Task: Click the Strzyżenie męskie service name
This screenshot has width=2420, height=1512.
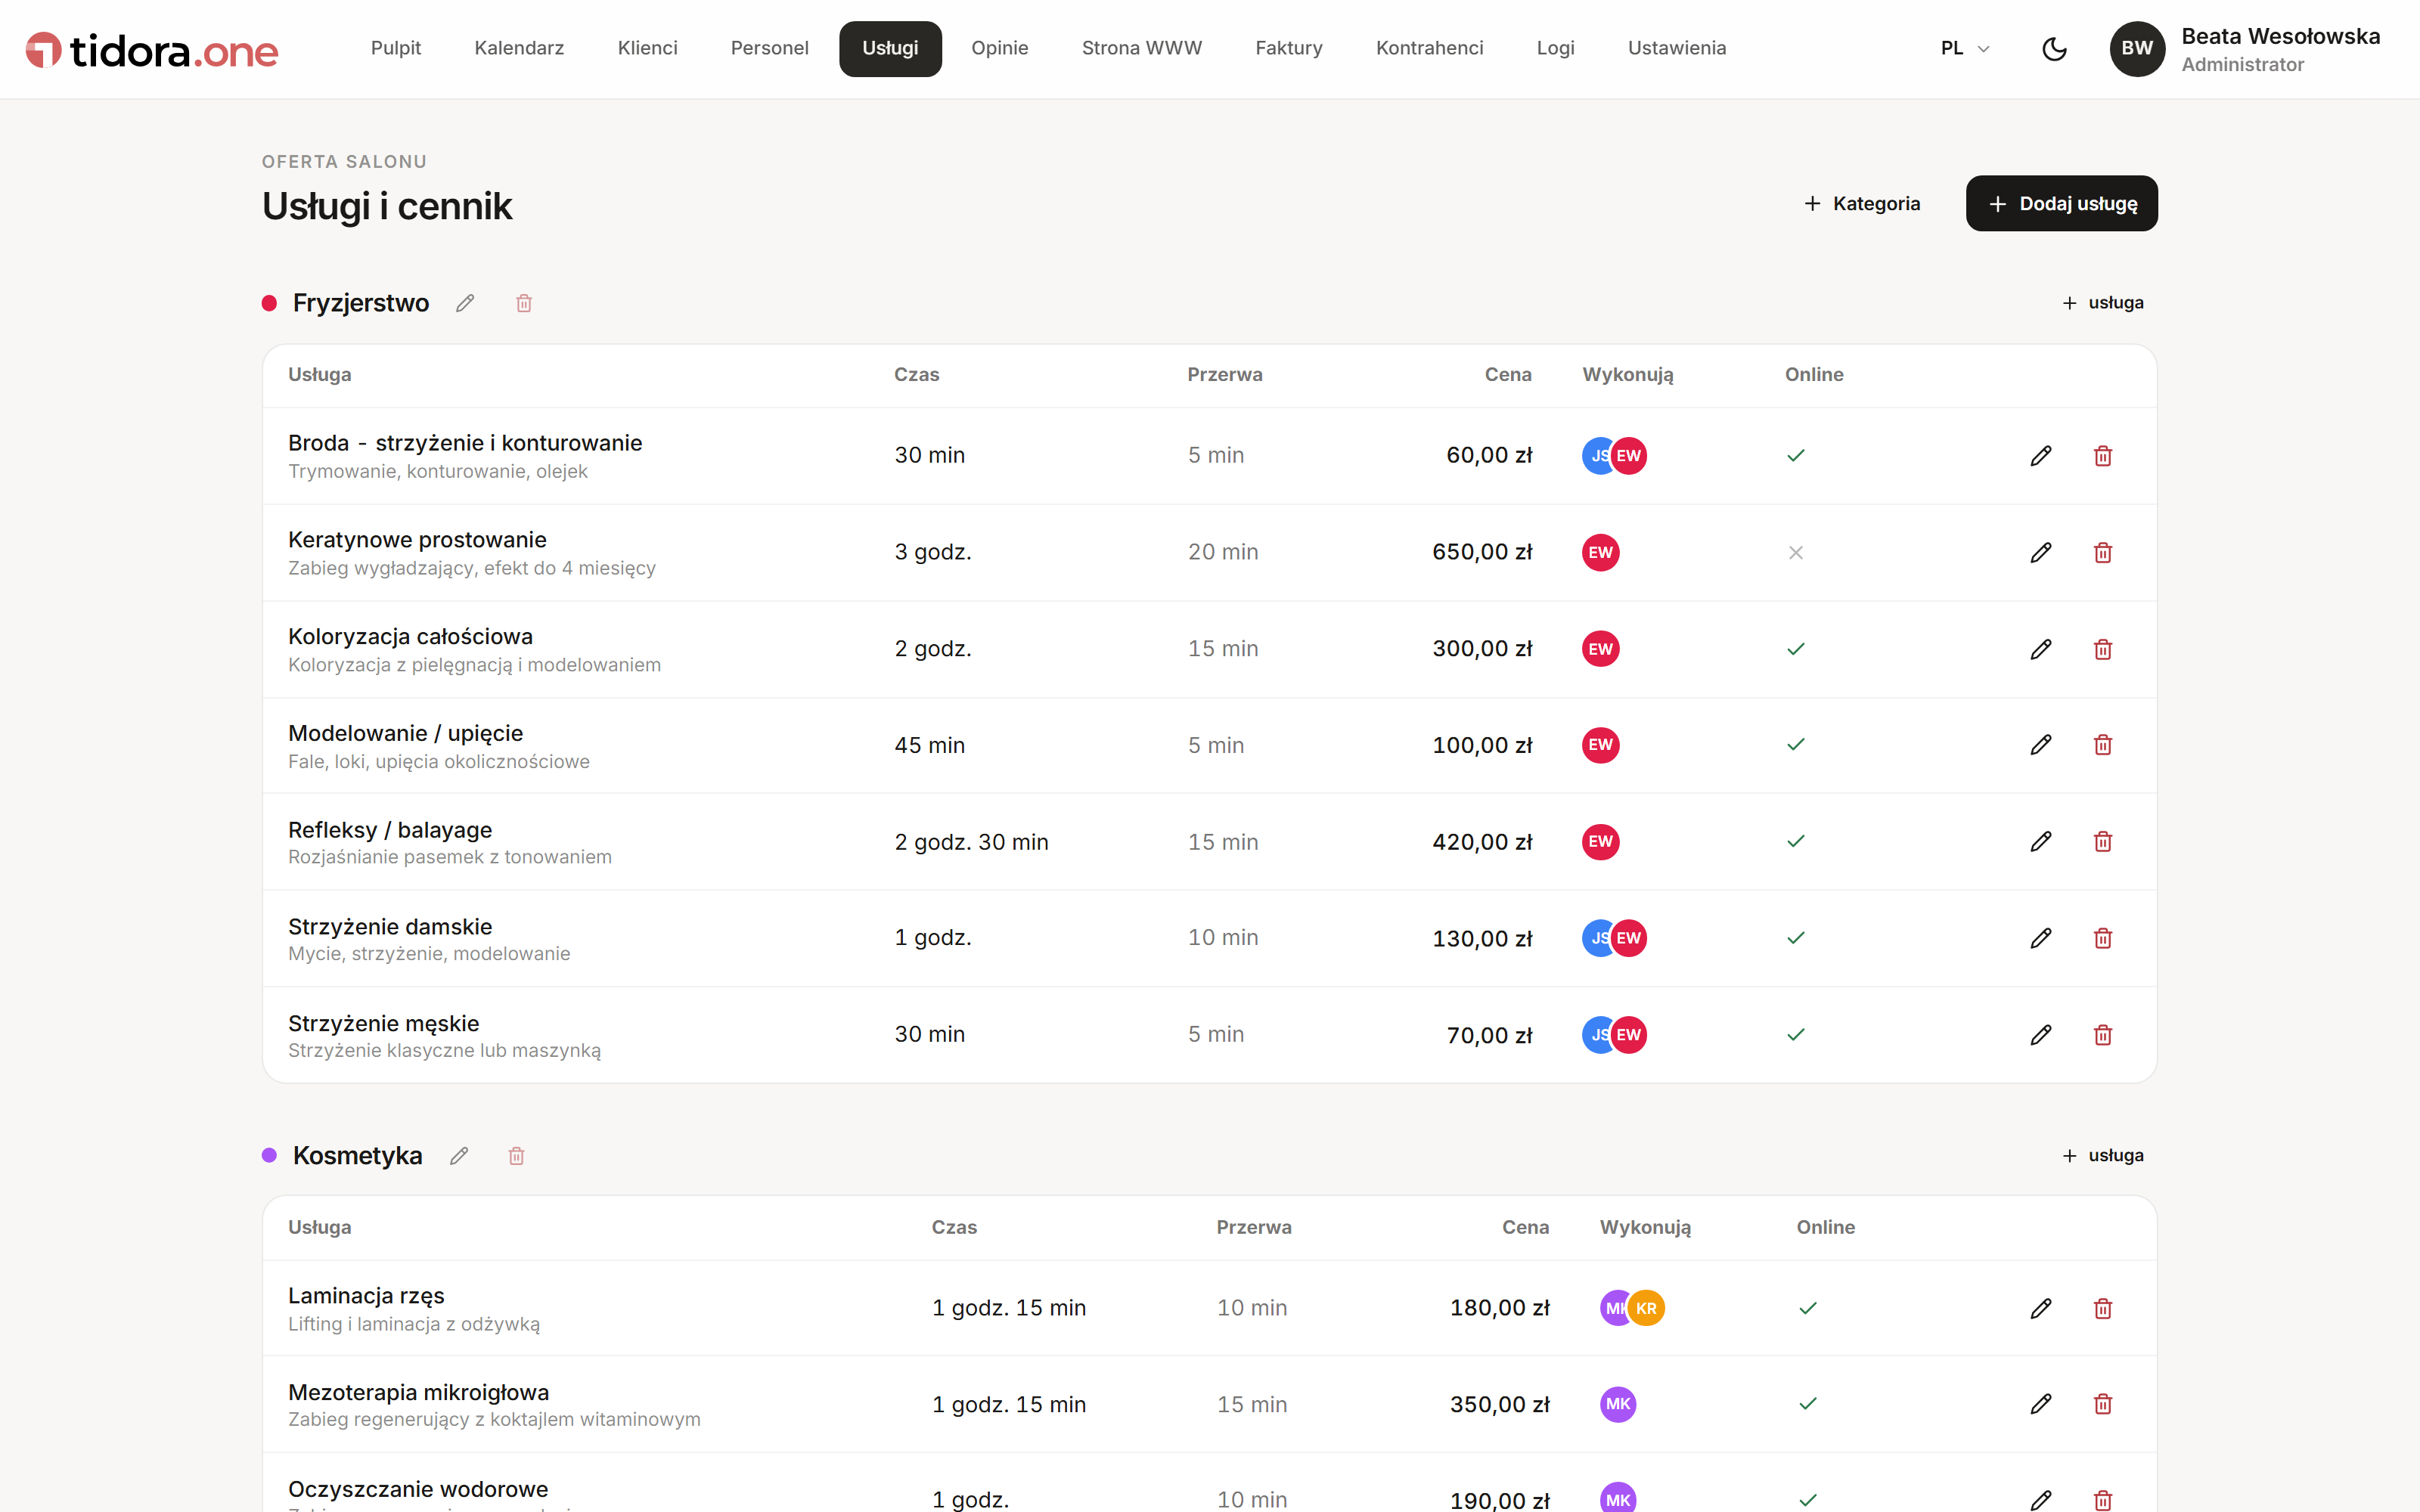Action: click(x=384, y=1024)
